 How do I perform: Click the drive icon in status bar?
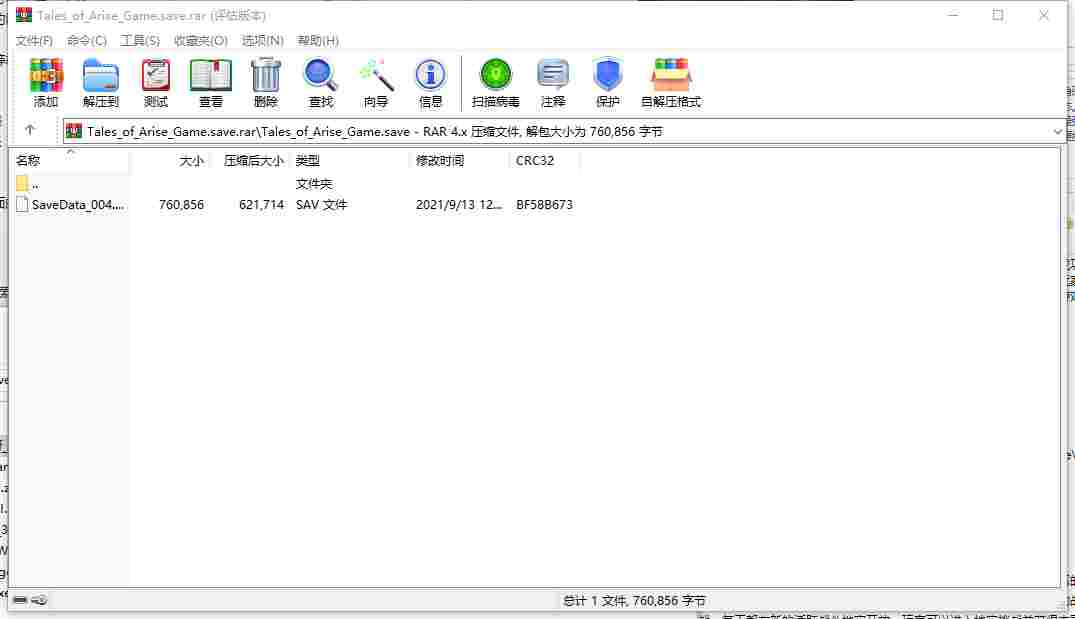click(20, 600)
